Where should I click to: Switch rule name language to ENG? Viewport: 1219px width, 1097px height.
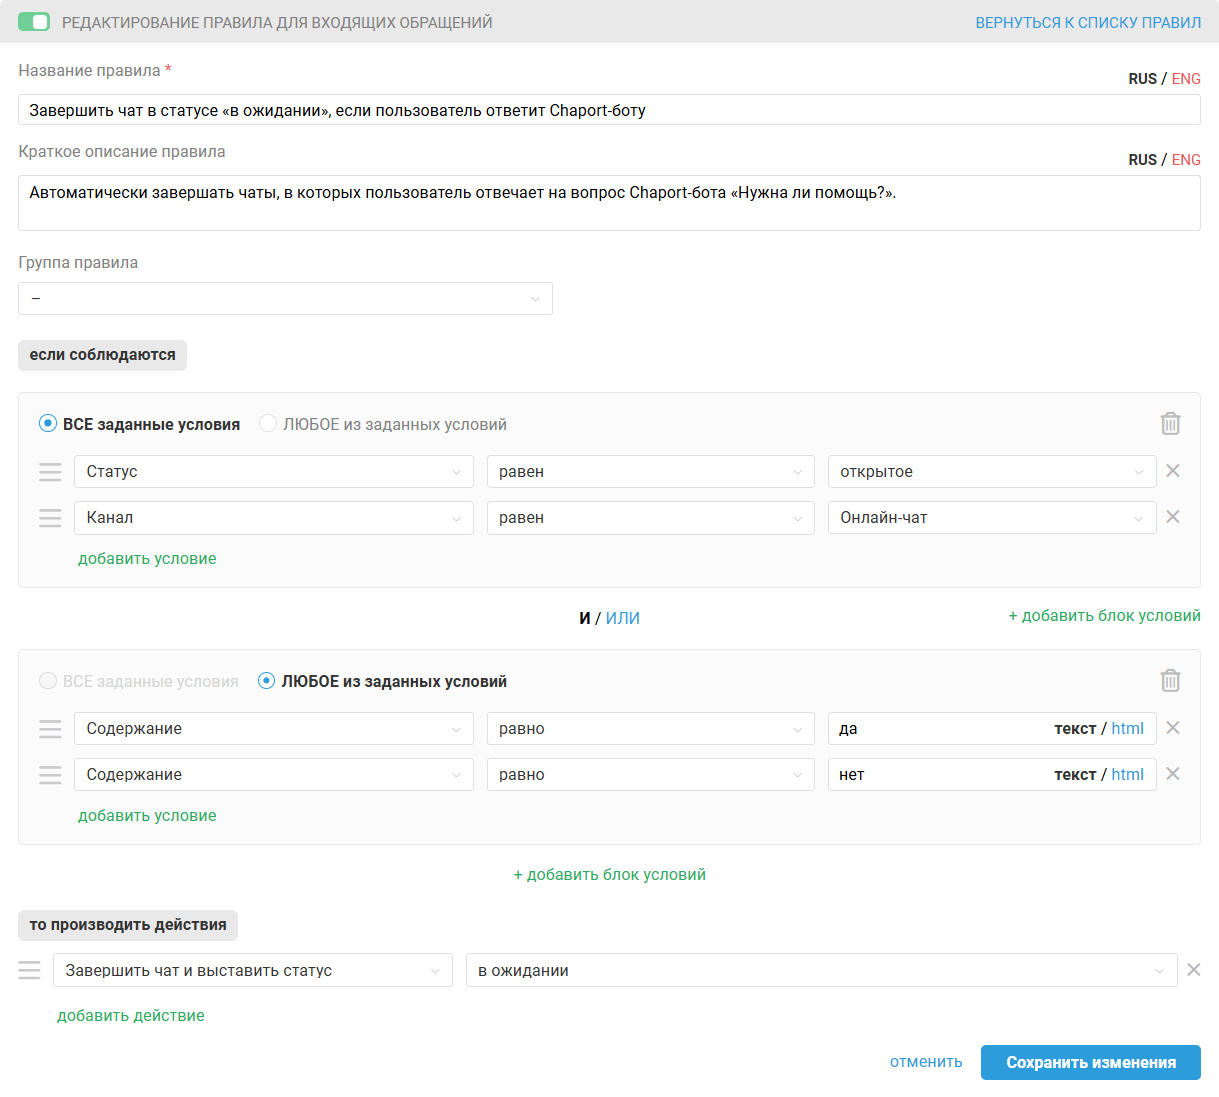click(x=1186, y=79)
